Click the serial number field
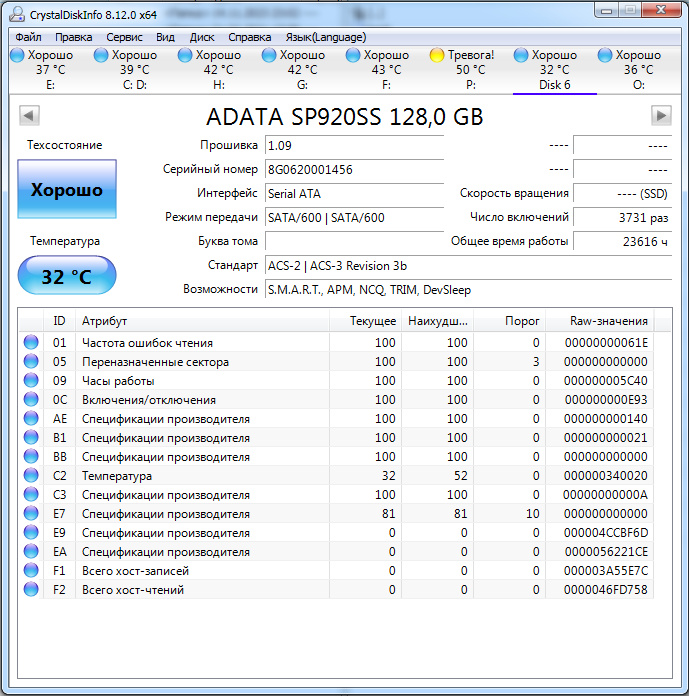The height and width of the screenshot is (696, 689). tap(353, 170)
